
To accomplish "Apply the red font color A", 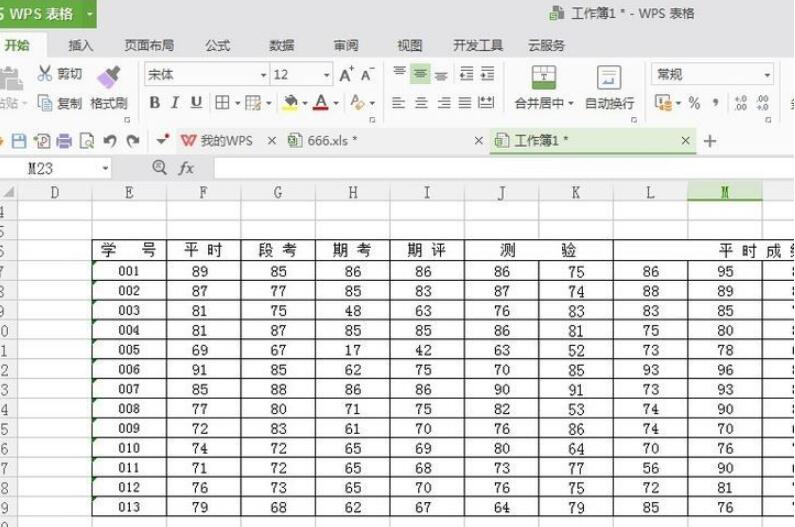I will click(320, 103).
